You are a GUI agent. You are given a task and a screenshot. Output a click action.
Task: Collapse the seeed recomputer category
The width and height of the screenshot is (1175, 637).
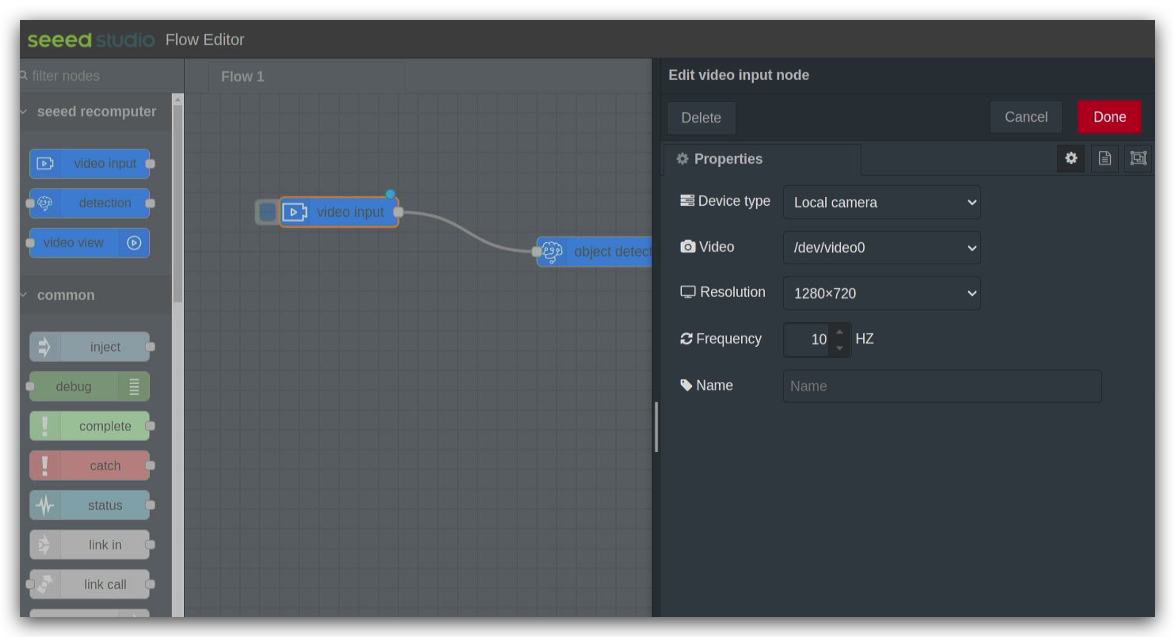[x=97, y=112]
